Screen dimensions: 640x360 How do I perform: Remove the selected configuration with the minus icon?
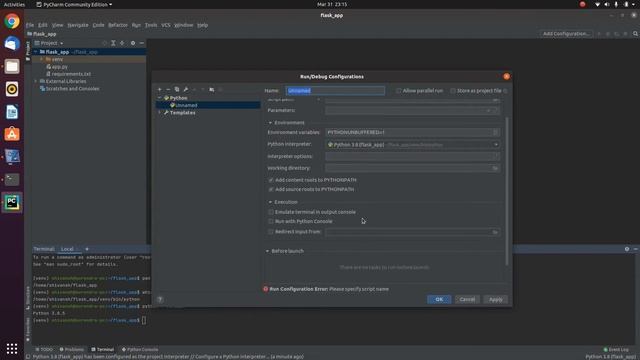(x=168, y=89)
